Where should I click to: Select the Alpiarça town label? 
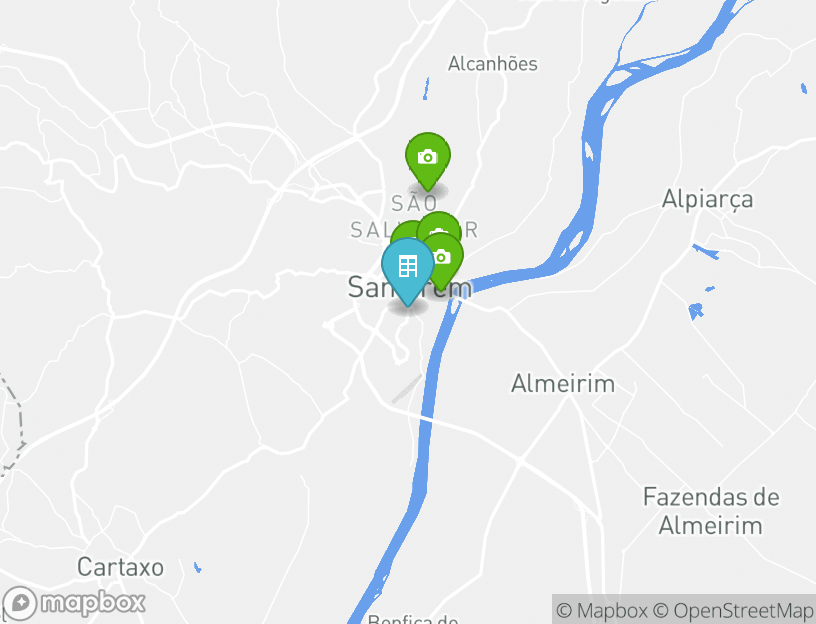coord(707,199)
